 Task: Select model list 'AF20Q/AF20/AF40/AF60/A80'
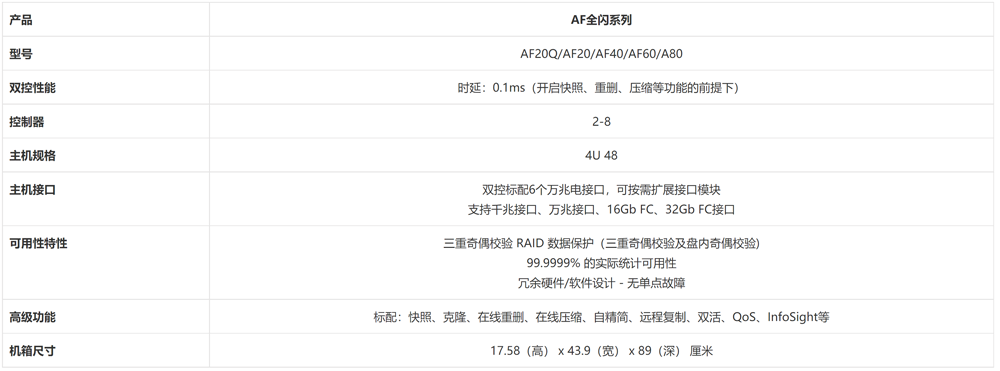(x=601, y=54)
